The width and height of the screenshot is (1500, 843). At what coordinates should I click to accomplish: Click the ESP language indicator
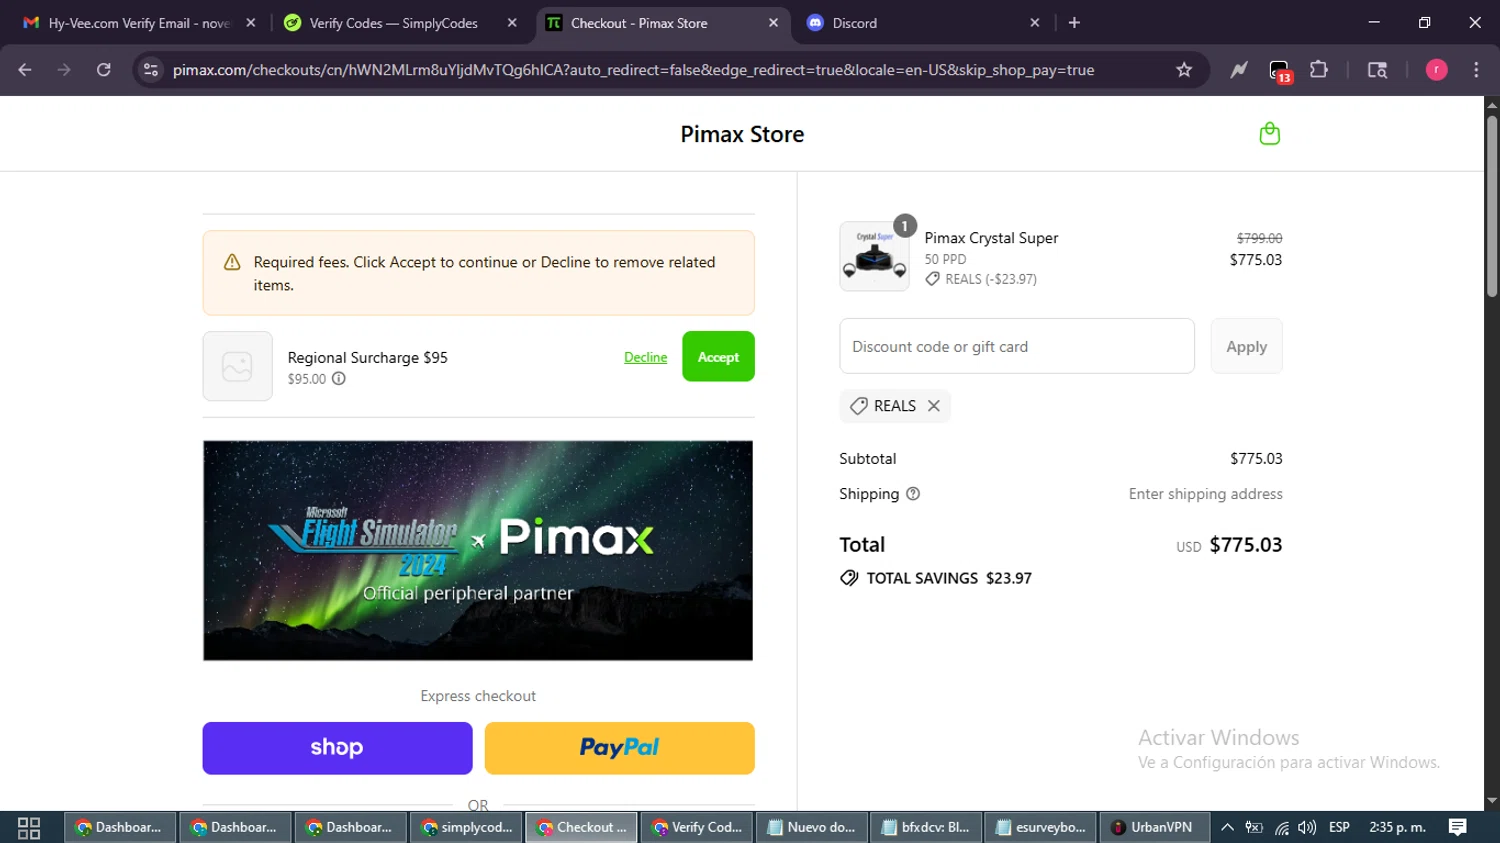1339,827
